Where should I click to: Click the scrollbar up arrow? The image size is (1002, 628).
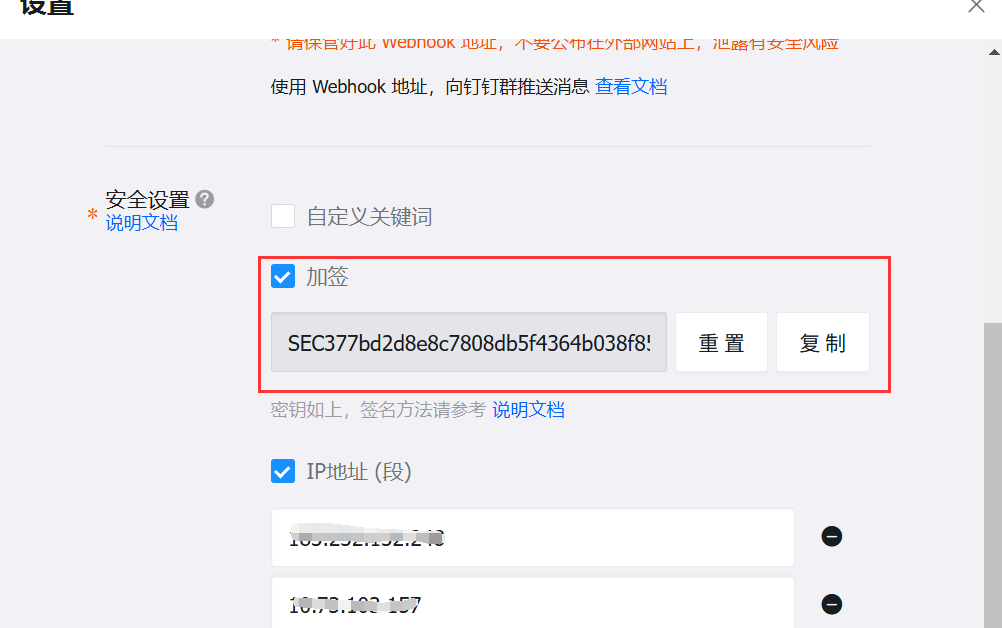994,52
